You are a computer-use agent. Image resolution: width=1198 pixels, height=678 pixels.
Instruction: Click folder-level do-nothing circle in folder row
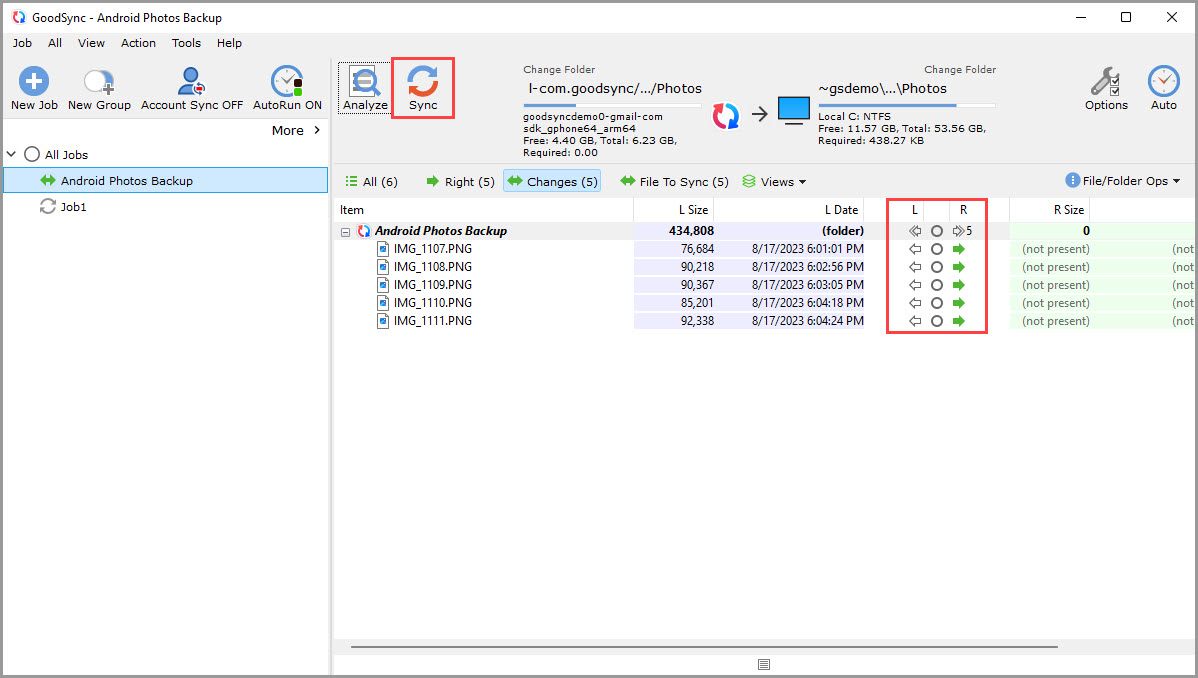pos(937,231)
